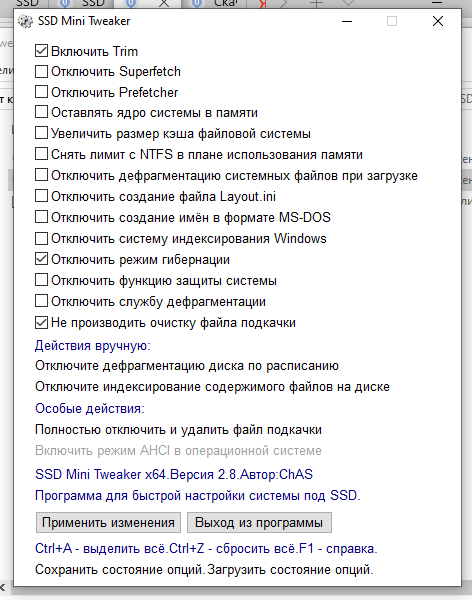Click Сохранить состояние опций
Screen dimensions: 472x600
click(120, 570)
